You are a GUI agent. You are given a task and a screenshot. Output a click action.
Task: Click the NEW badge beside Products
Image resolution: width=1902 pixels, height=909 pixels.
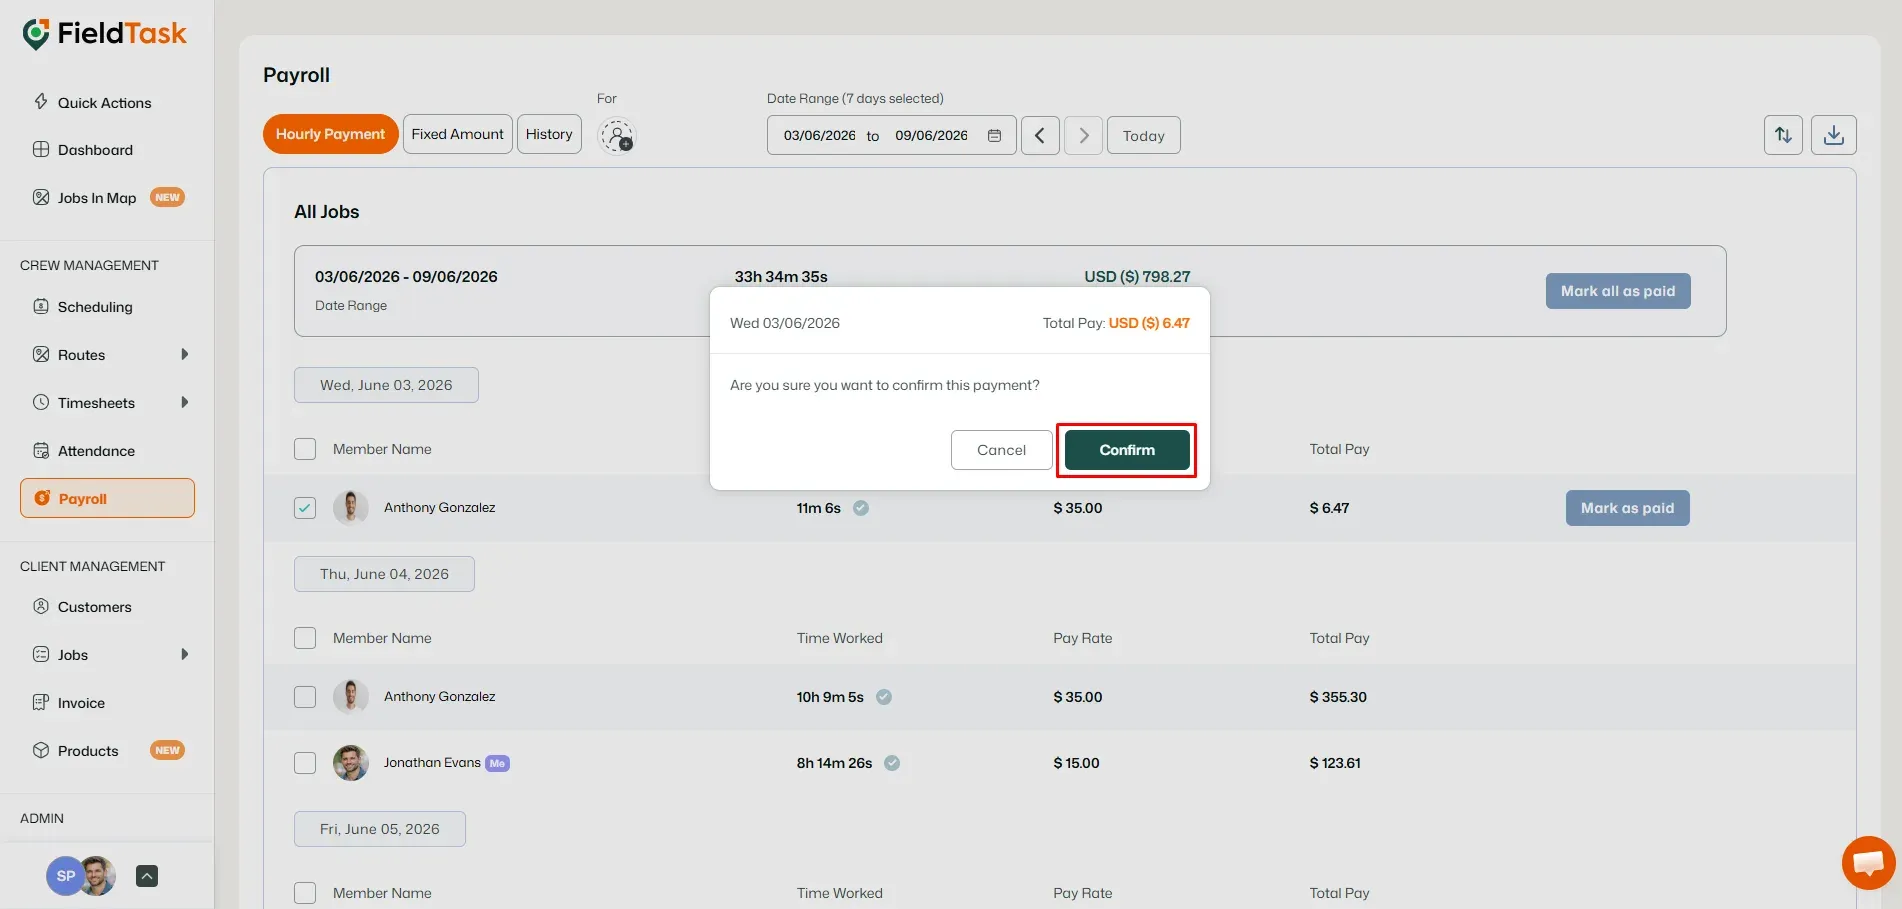[167, 750]
